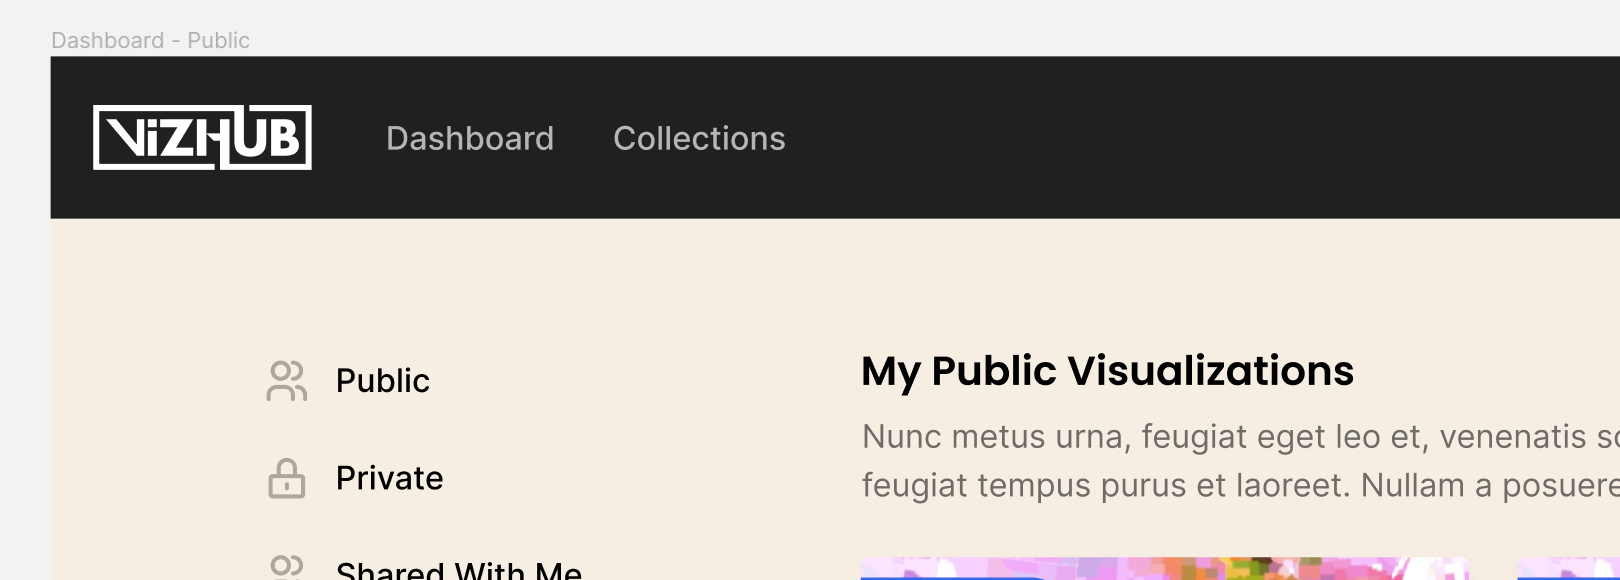1620x580 pixels.
Task: Click the My Public Visualizations heading
Action: (x=1108, y=371)
